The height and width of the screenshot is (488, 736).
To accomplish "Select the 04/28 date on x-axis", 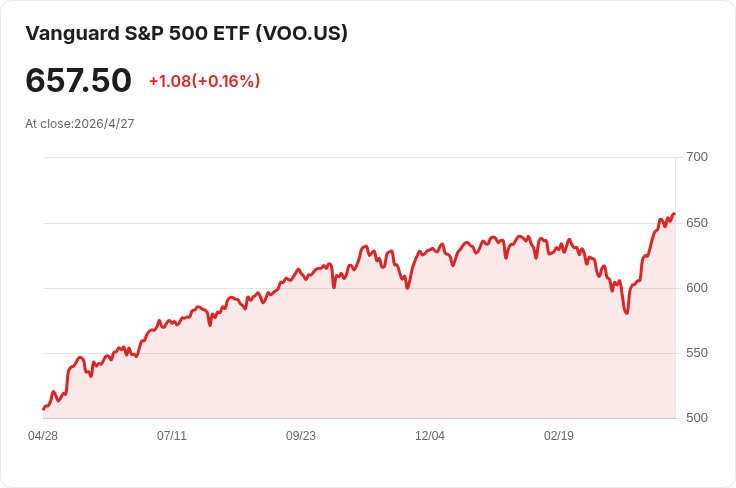I will point(43,436).
